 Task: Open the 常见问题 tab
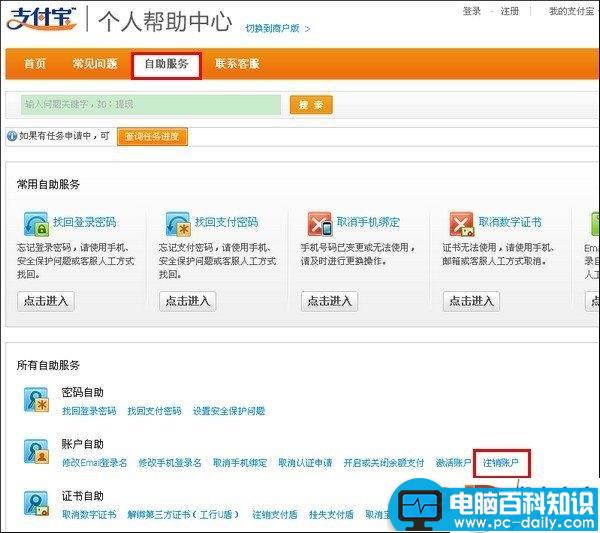pos(95,64)
